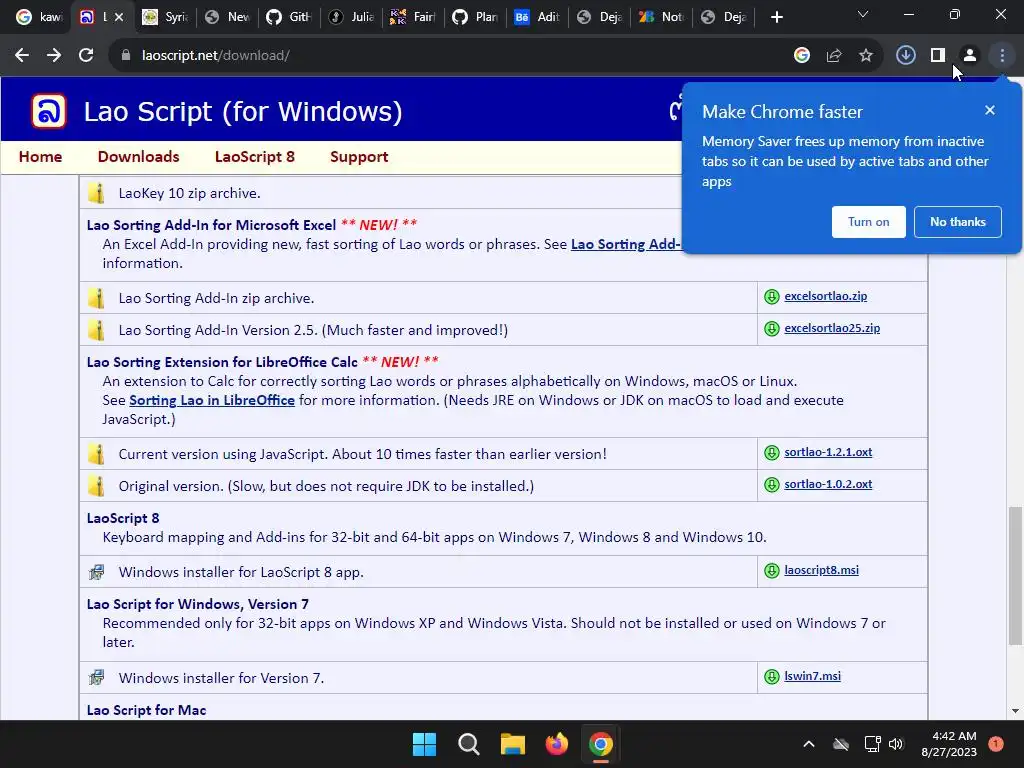The width and height of the screenshot is (1024, 768).
Task: Click green download icon next to laoscript8.msi
Action: tap(772, 571)
